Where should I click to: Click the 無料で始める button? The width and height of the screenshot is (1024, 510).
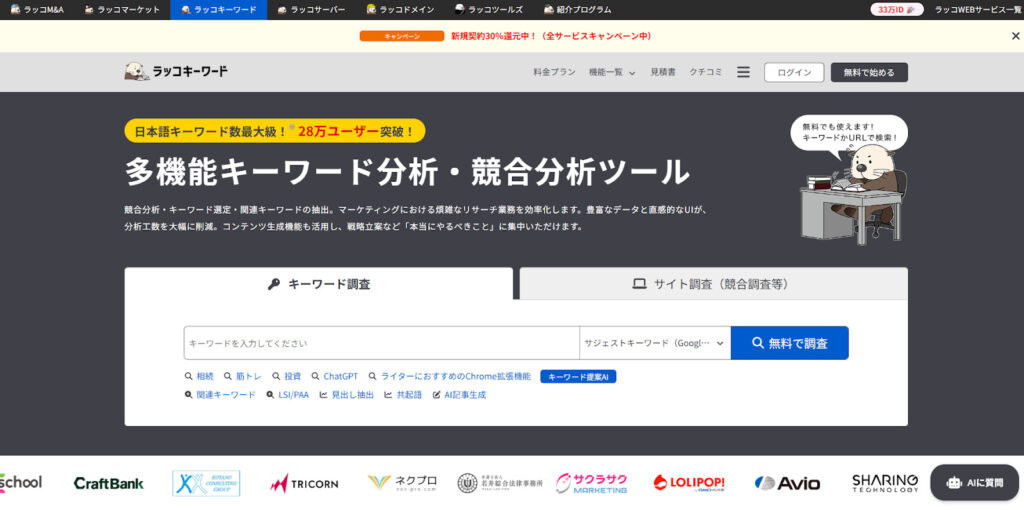[x=869, y=72]
